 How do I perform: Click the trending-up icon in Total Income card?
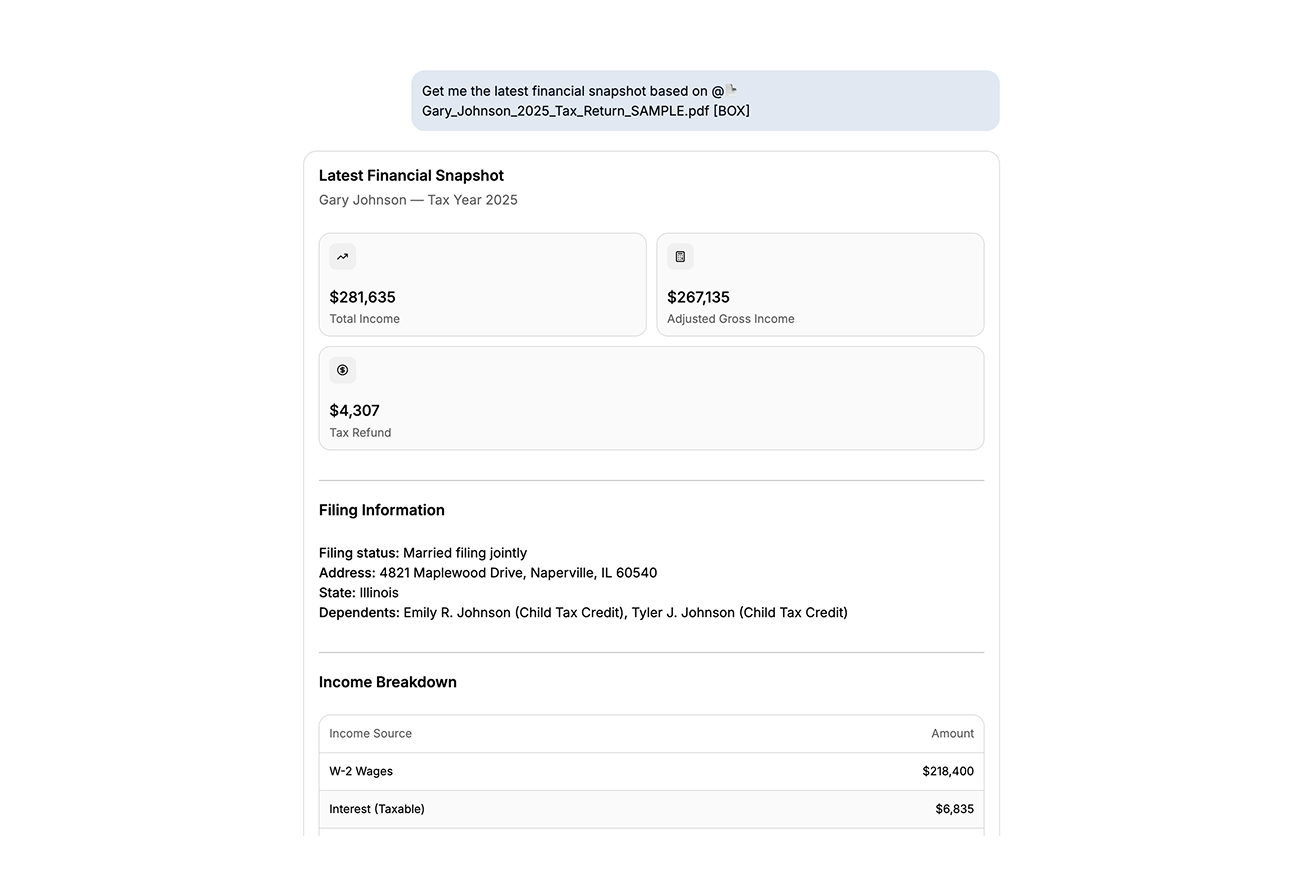[x=342, y=257]
